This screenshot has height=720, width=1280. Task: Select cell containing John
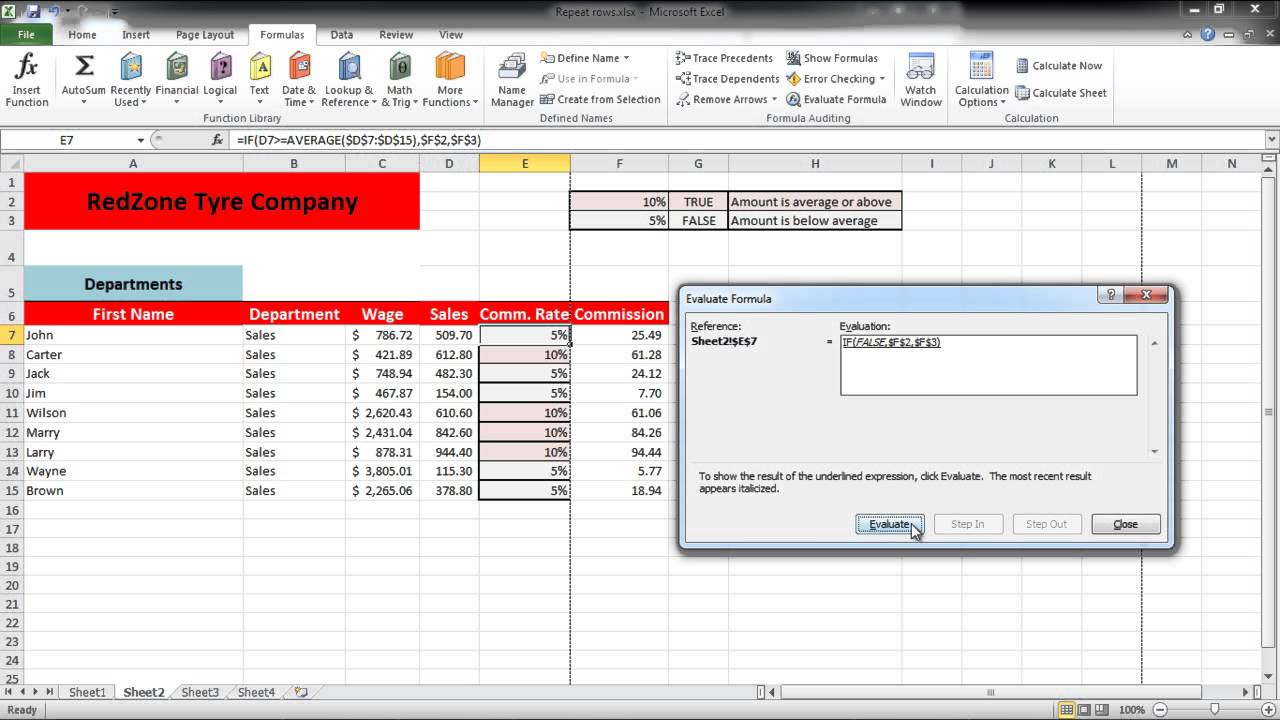coord(133,335)
